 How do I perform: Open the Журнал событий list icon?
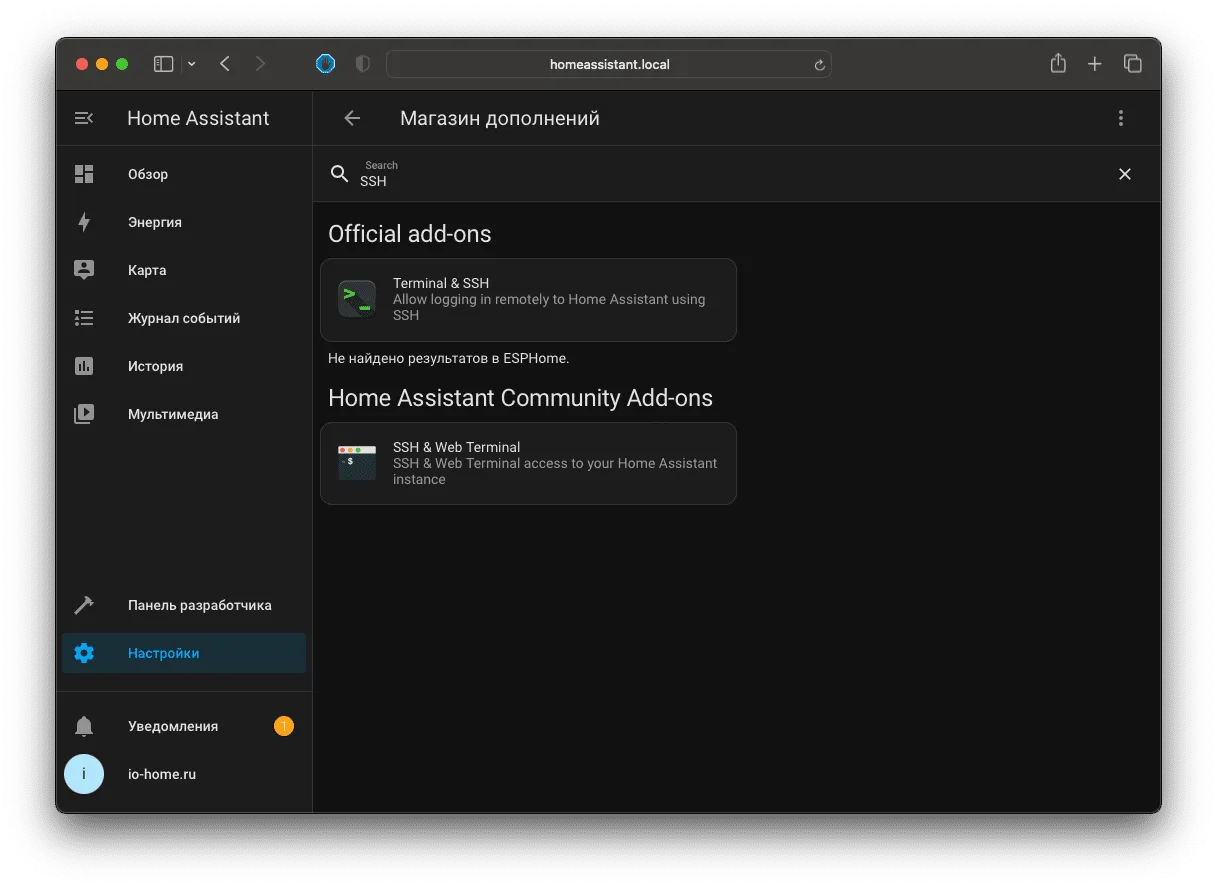tap(84, 318)
